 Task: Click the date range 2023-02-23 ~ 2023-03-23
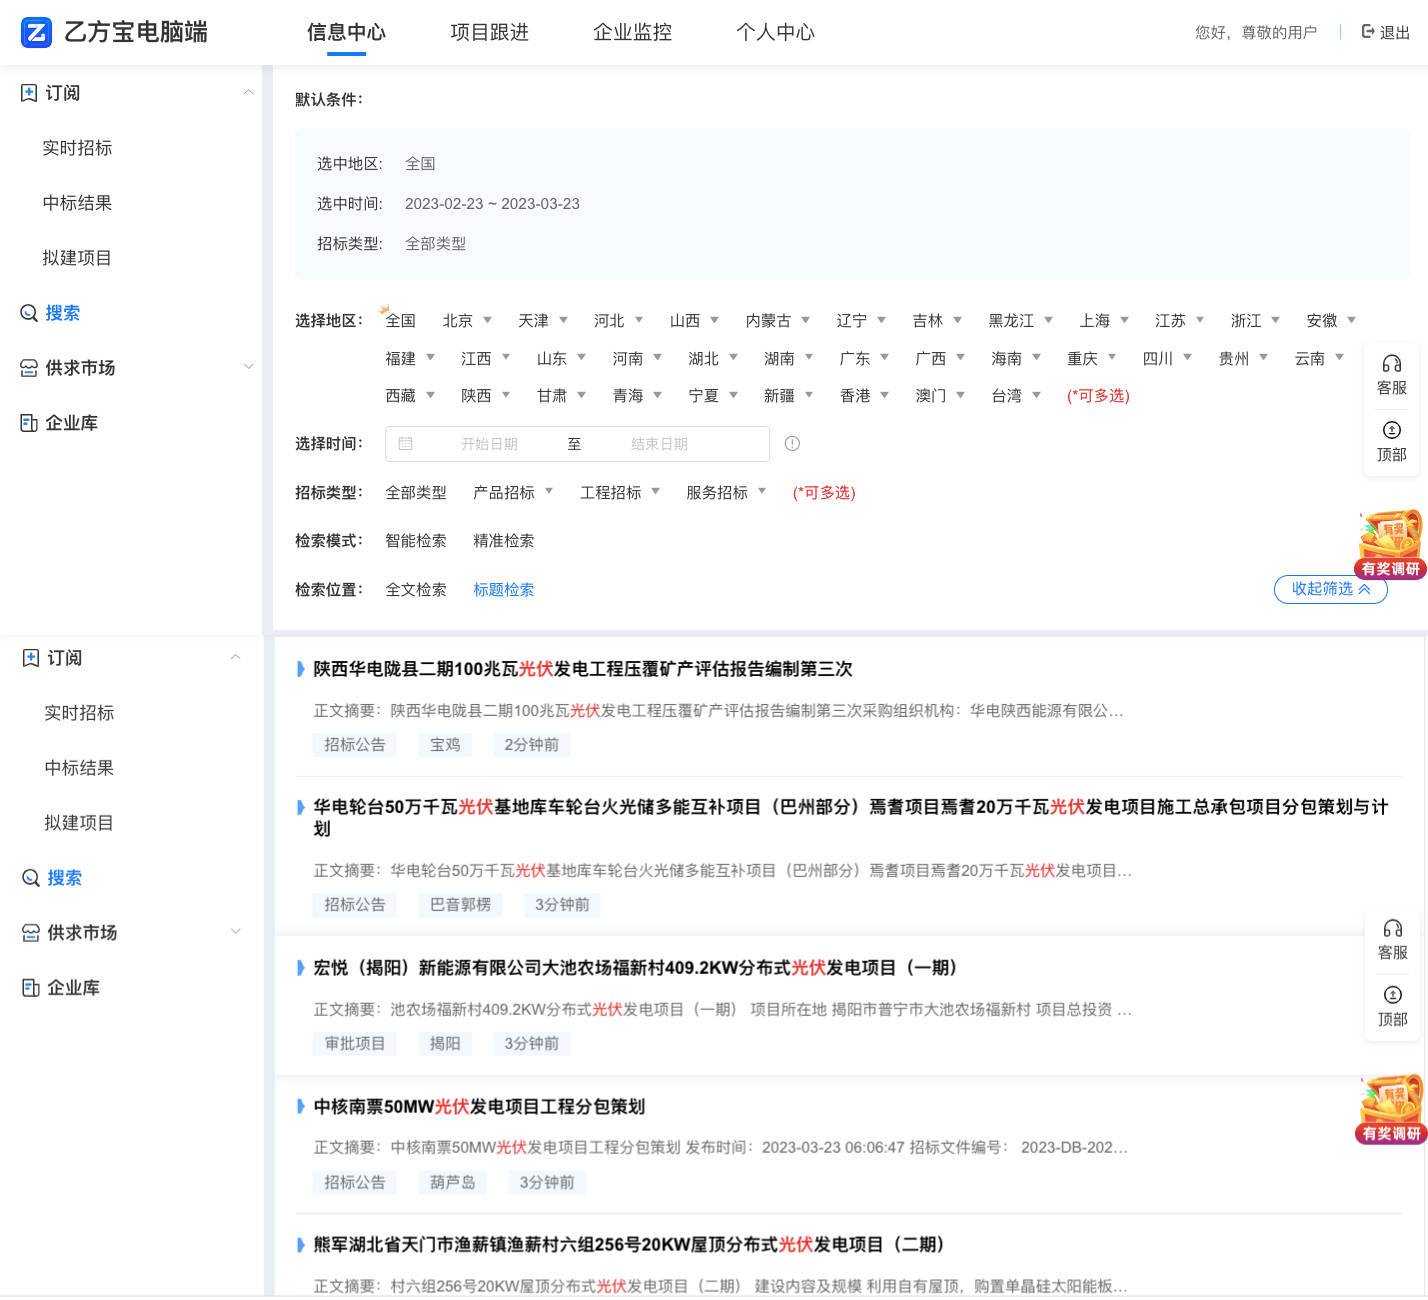click(x=492, y=204)
